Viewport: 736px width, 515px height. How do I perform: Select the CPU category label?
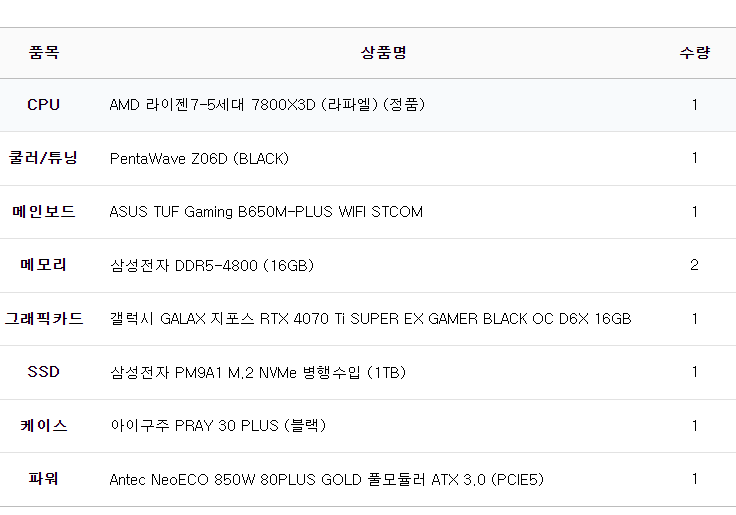[44, 105]
